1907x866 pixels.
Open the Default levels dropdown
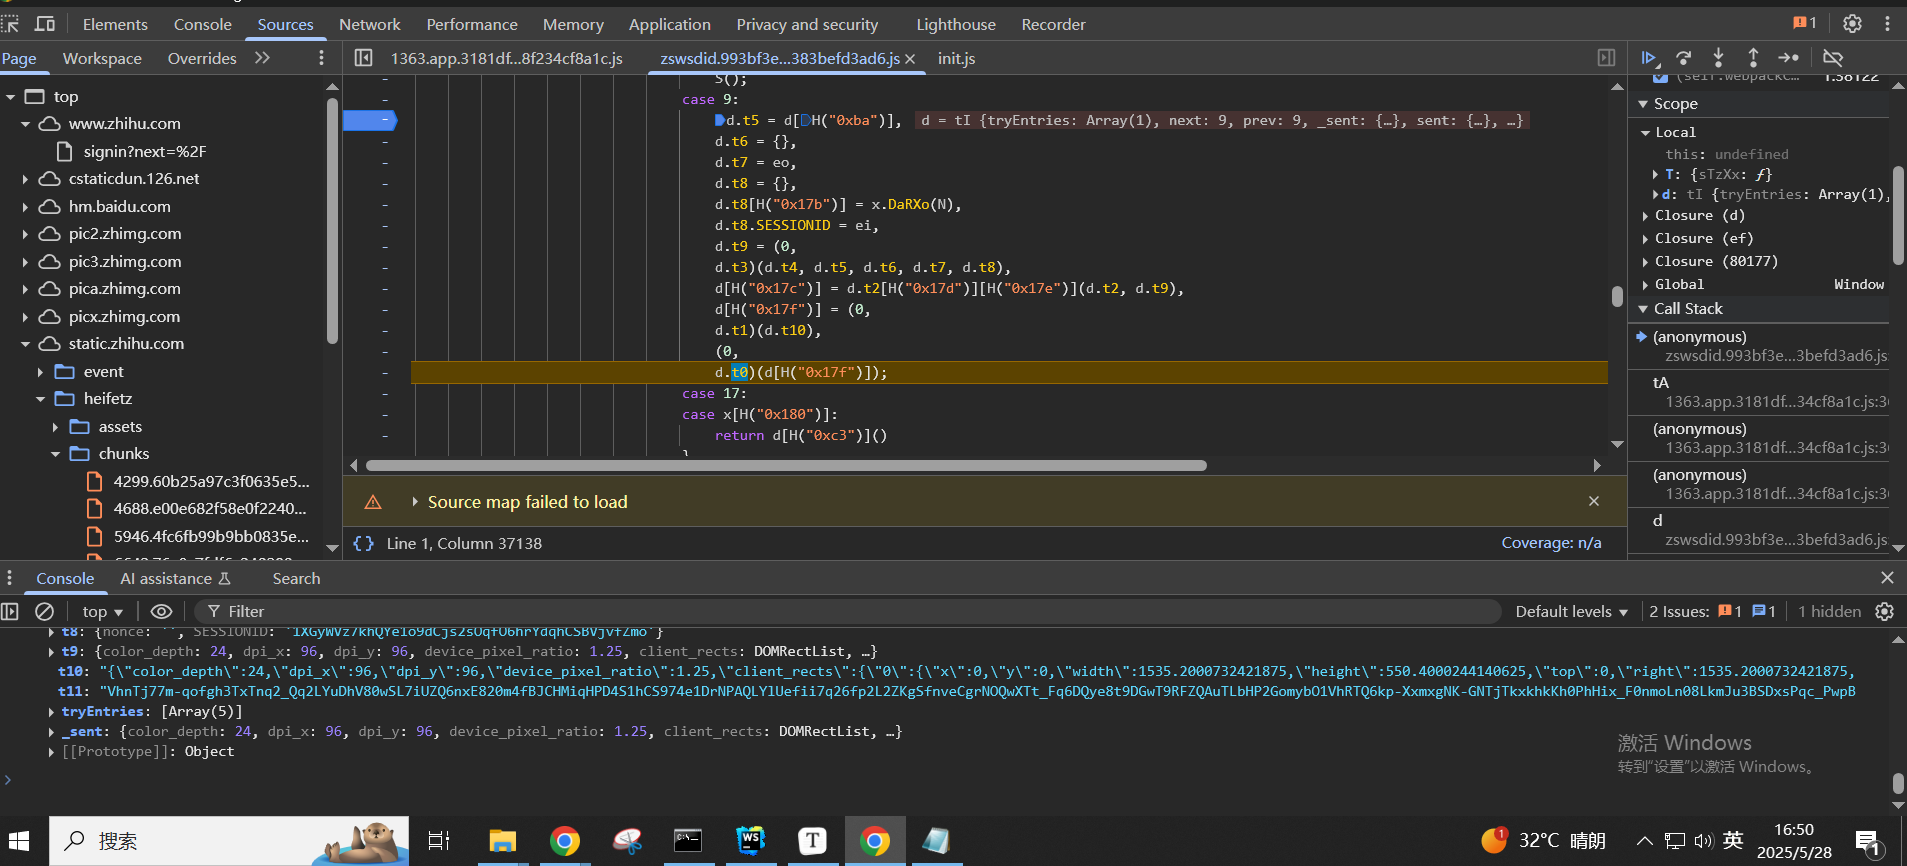1571,611
